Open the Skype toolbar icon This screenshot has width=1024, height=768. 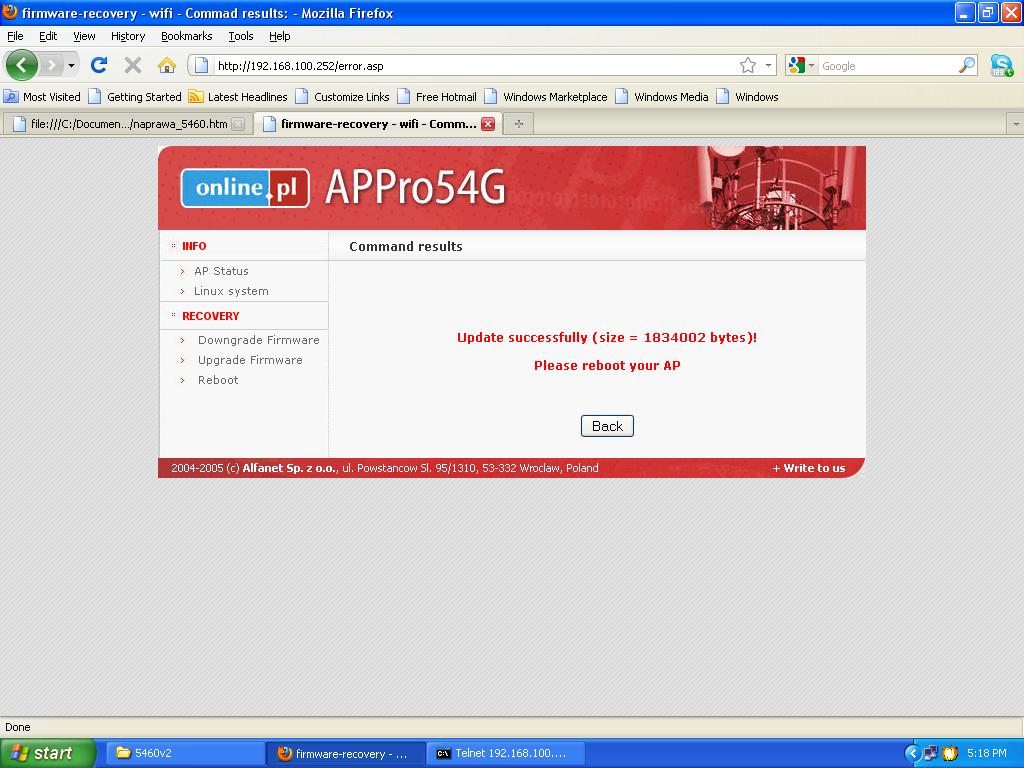(1001, 65)
